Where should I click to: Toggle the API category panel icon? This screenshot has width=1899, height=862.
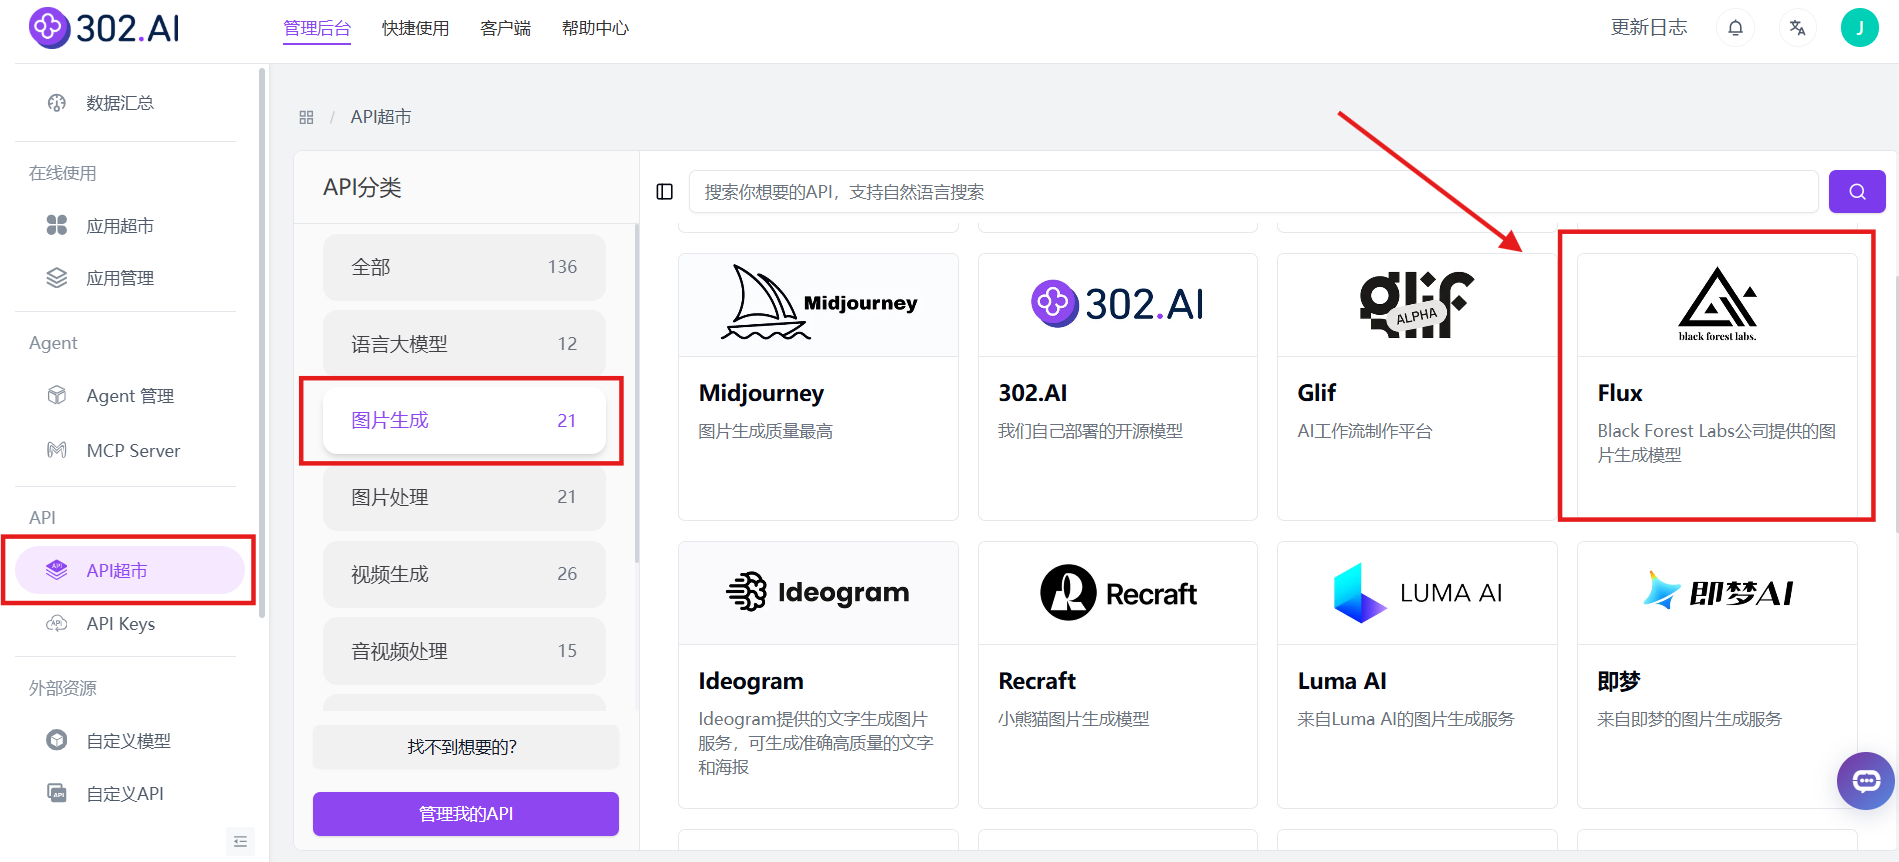[664, 192]
